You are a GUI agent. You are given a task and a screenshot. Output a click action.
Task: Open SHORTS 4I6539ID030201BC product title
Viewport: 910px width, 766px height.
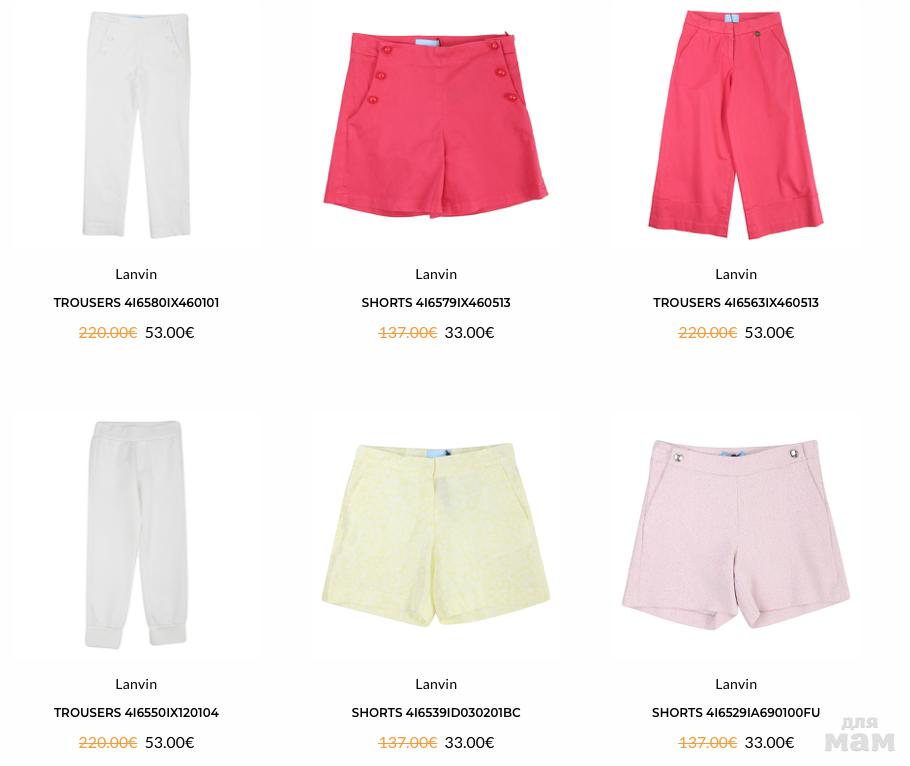pyautogui.click(x=436, y=713)
